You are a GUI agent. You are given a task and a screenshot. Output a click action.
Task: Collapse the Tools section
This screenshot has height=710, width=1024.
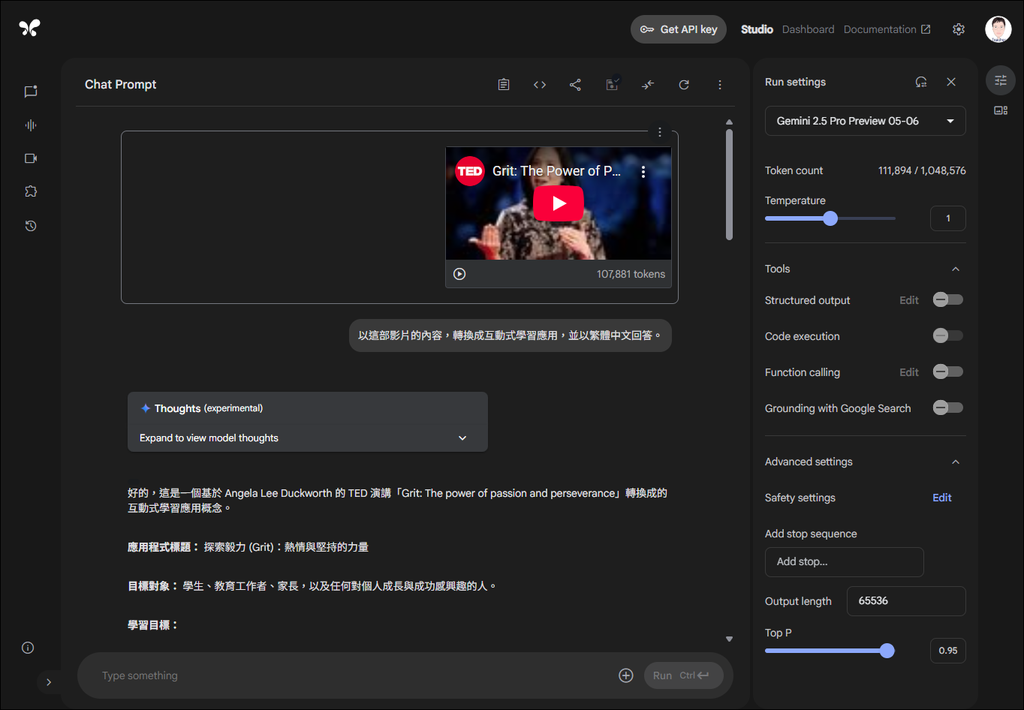(955, 268)
